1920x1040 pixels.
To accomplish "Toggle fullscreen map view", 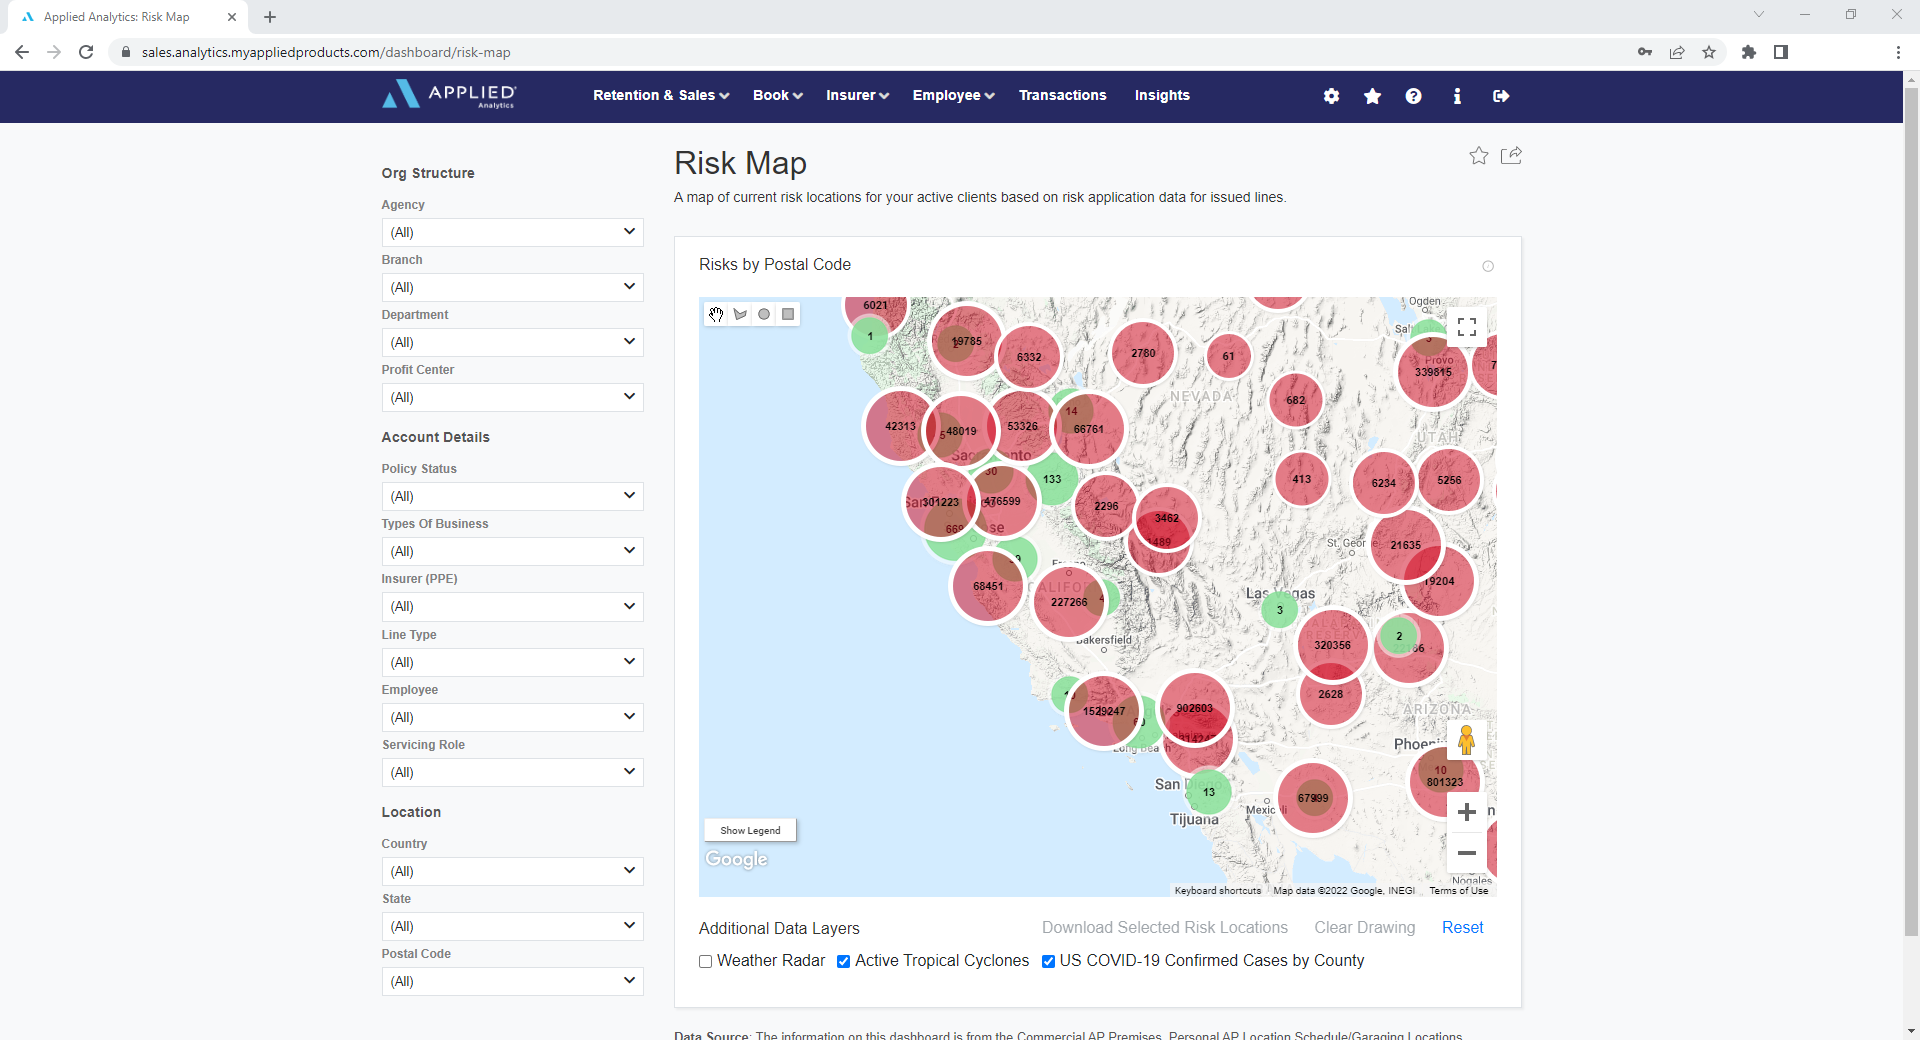I will (1467, 327).
